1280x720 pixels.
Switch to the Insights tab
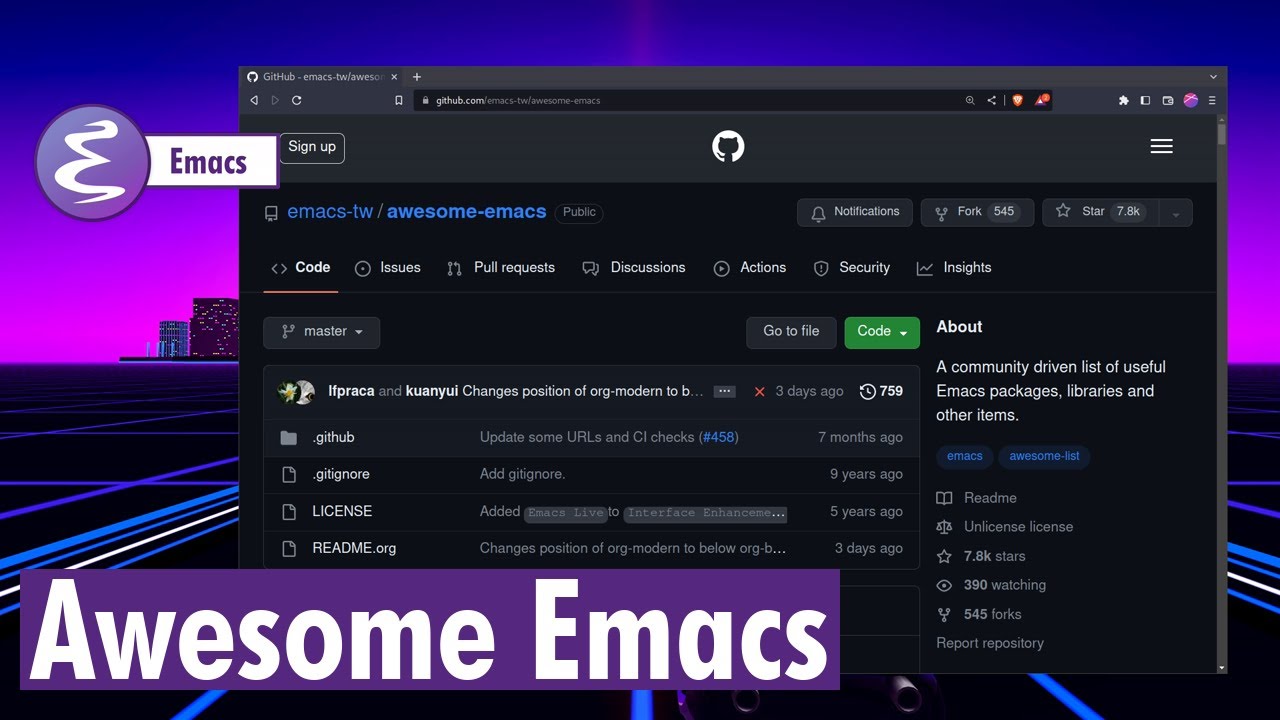(x=954, y=268)
